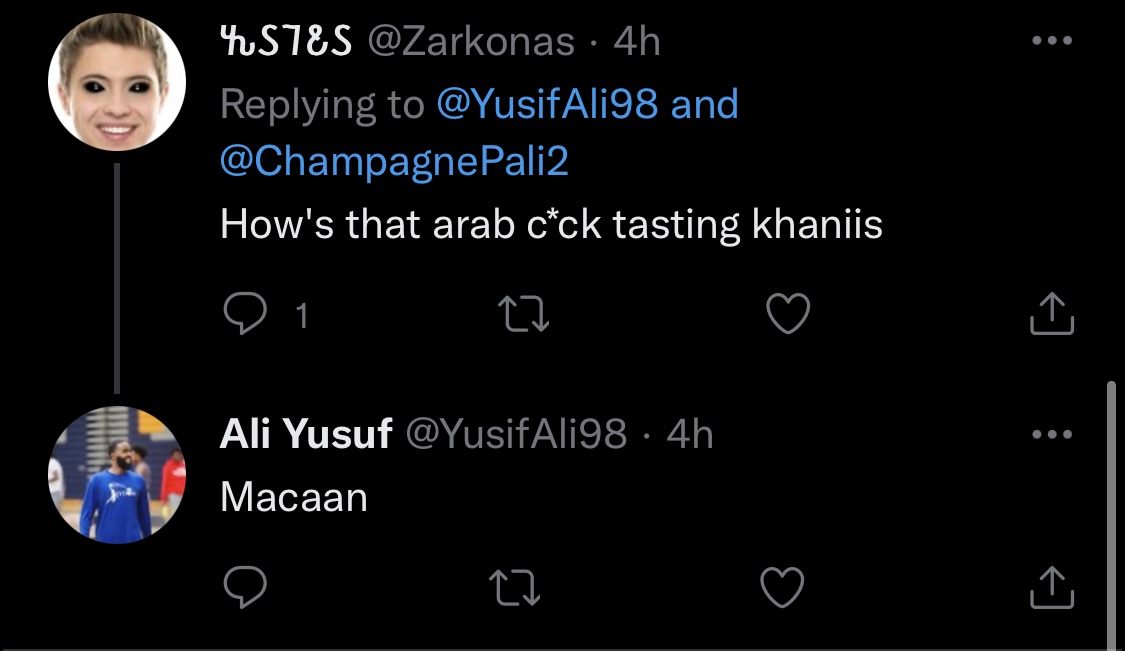Screen dimensions: 1125x651
Task: Open the tweet text 'Macaan'
Action: (294, 497)
